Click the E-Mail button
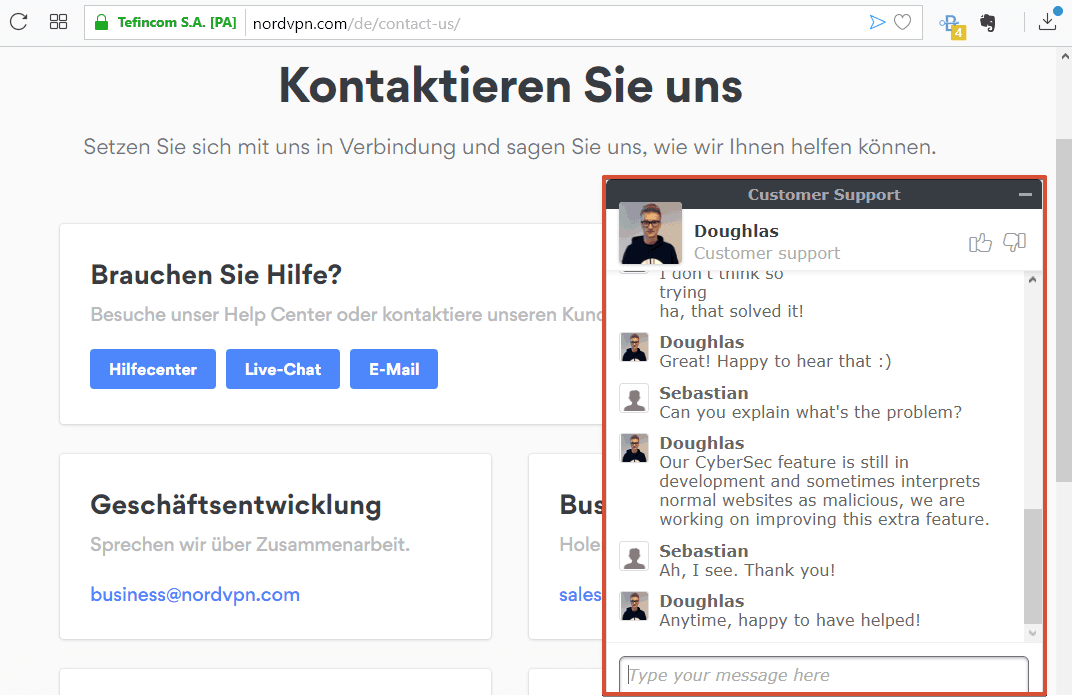 coord(394,369)
